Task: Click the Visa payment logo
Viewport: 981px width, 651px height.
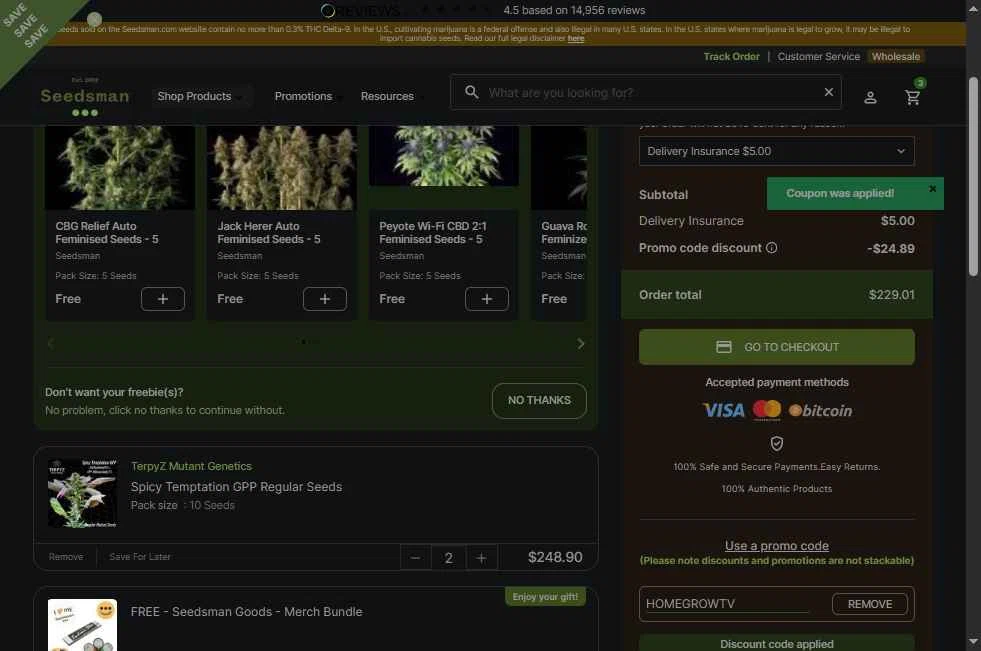Action: coord(724,410)
